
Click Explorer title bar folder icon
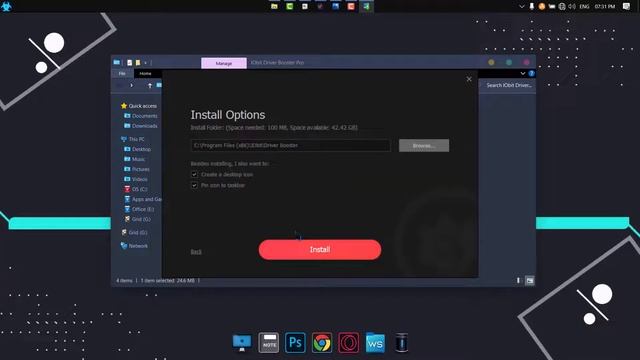[117, 62]
